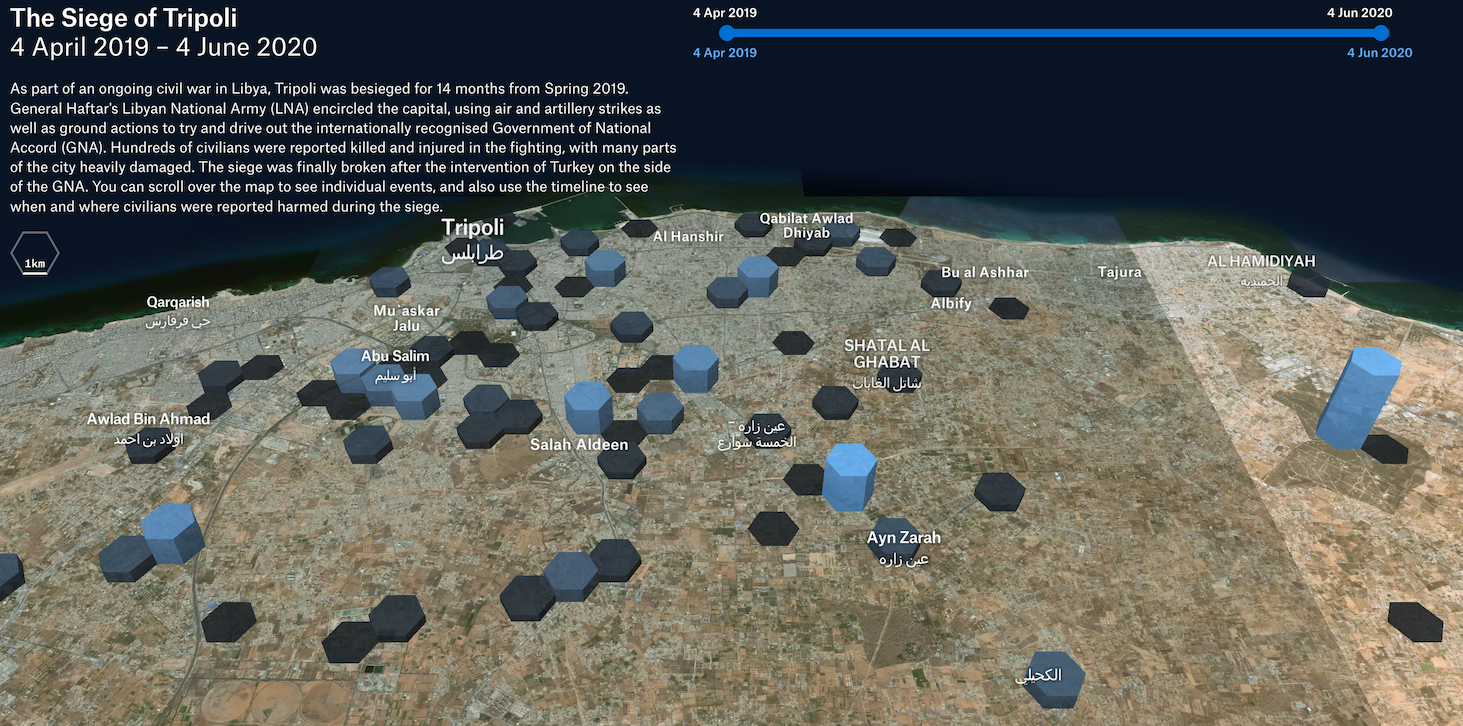Click the dark hexagon beside the Al Hamidiyah label

click(x=1307, y=283)
